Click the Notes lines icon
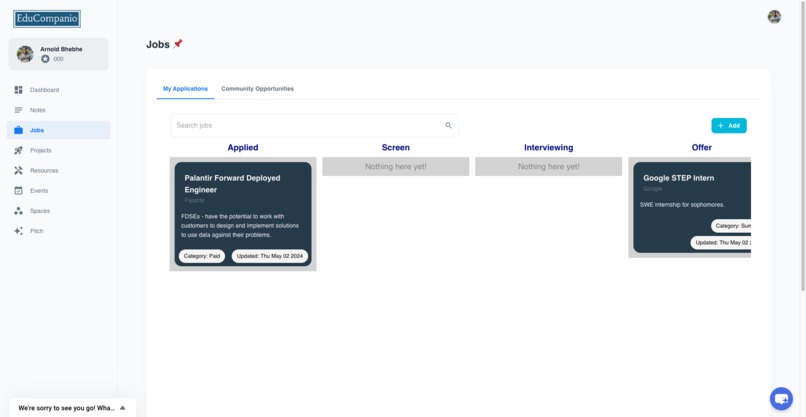The height and width of the screenshot is (417, 806). 19,110
